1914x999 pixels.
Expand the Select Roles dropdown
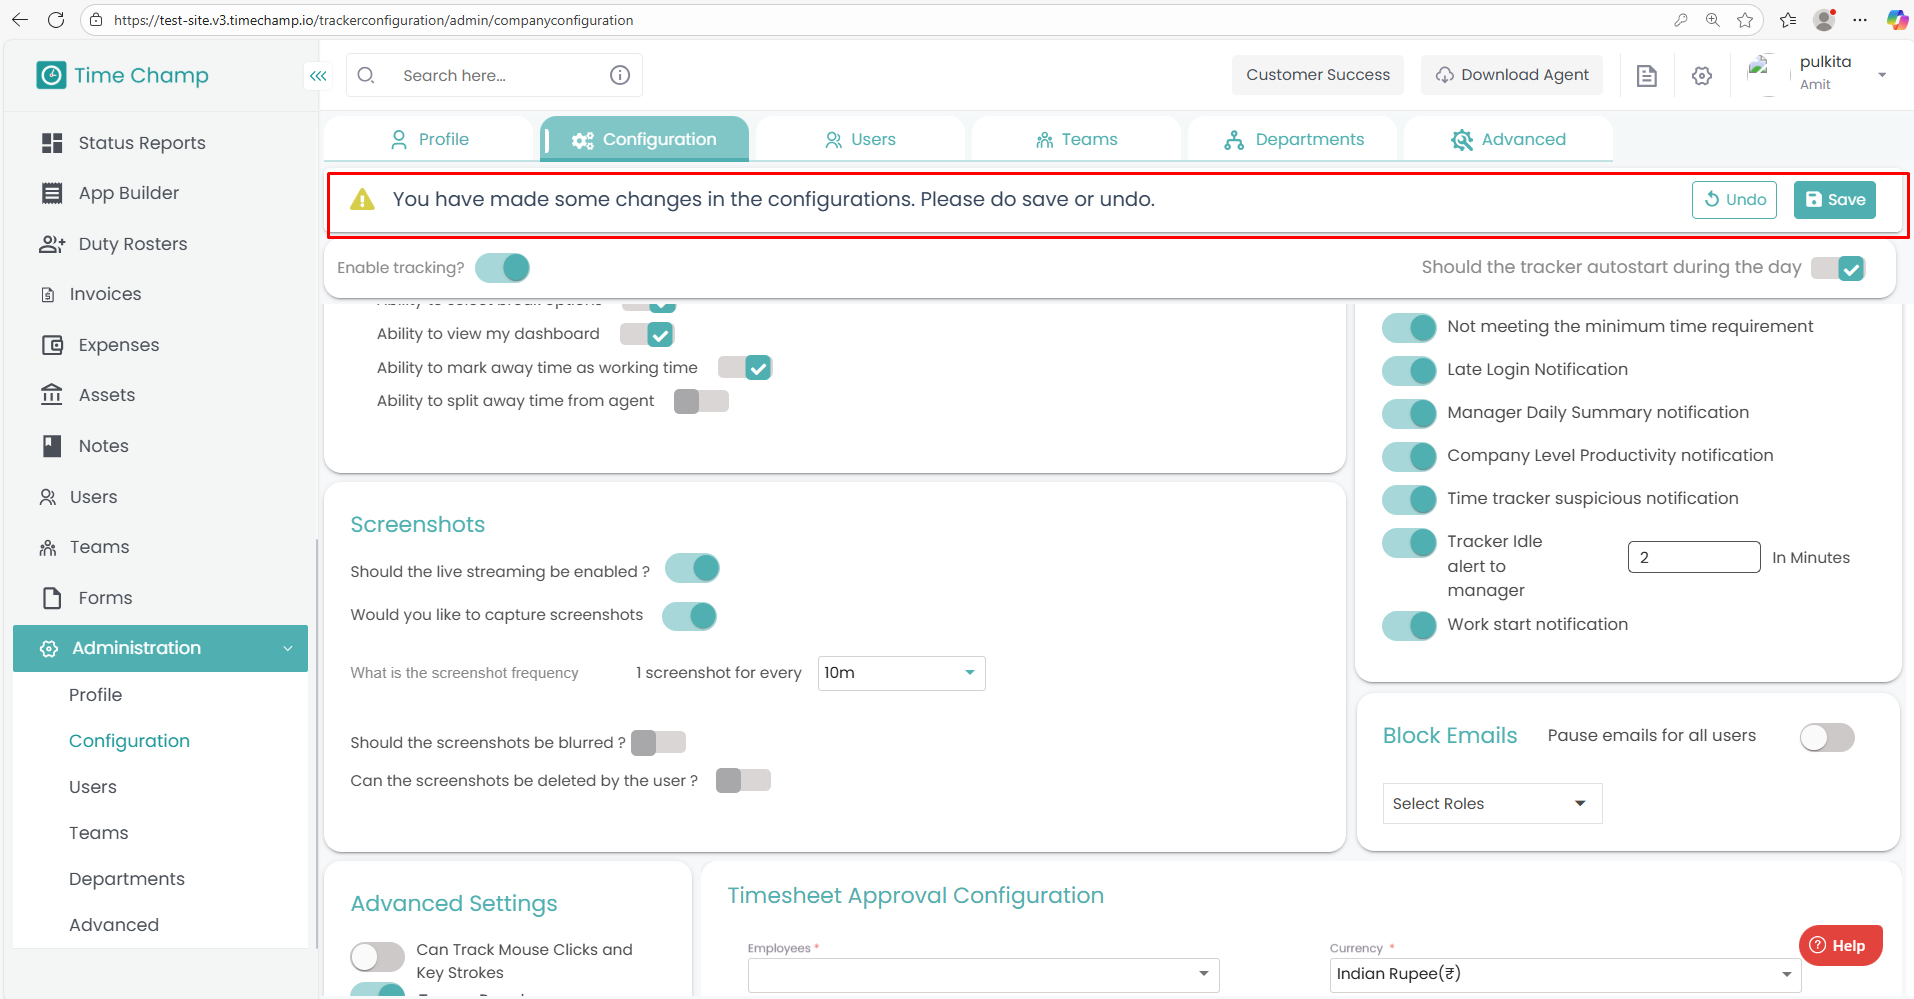click(1491, 804)
